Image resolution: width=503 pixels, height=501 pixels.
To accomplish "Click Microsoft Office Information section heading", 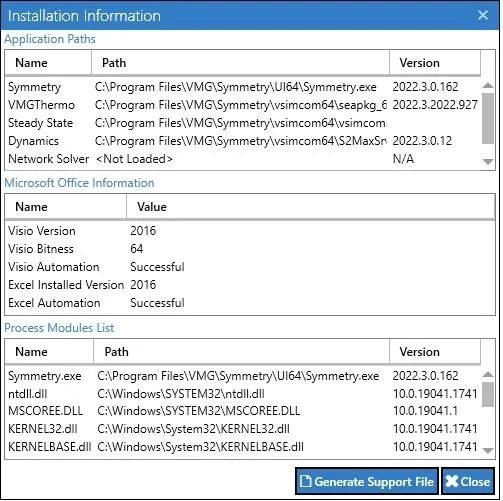I will tap(79, 183).
